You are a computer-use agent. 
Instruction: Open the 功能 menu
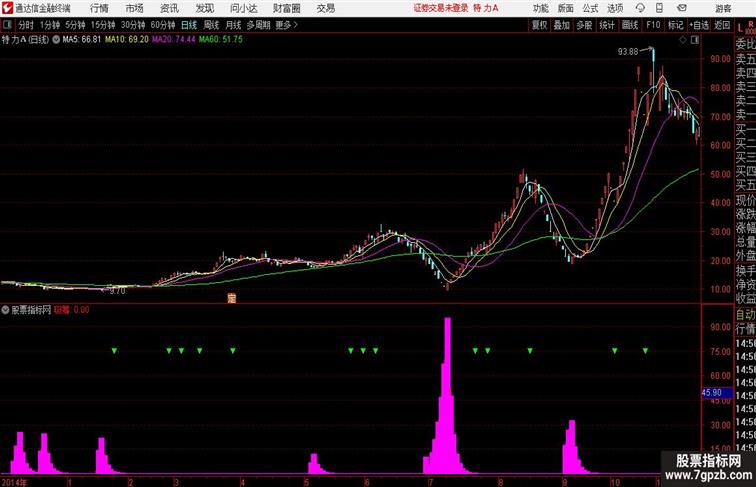(x=540, y=8)
